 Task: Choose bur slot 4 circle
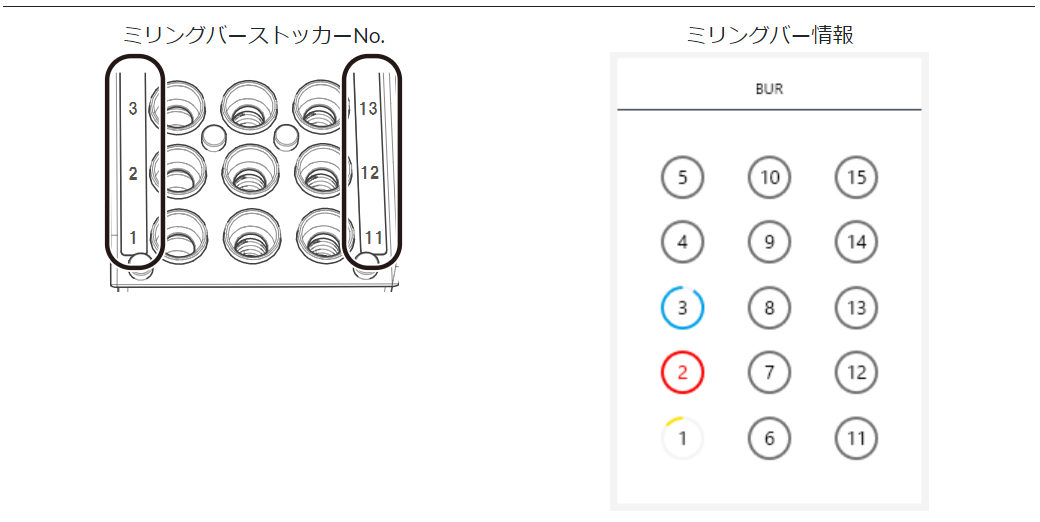pos(682,242)
